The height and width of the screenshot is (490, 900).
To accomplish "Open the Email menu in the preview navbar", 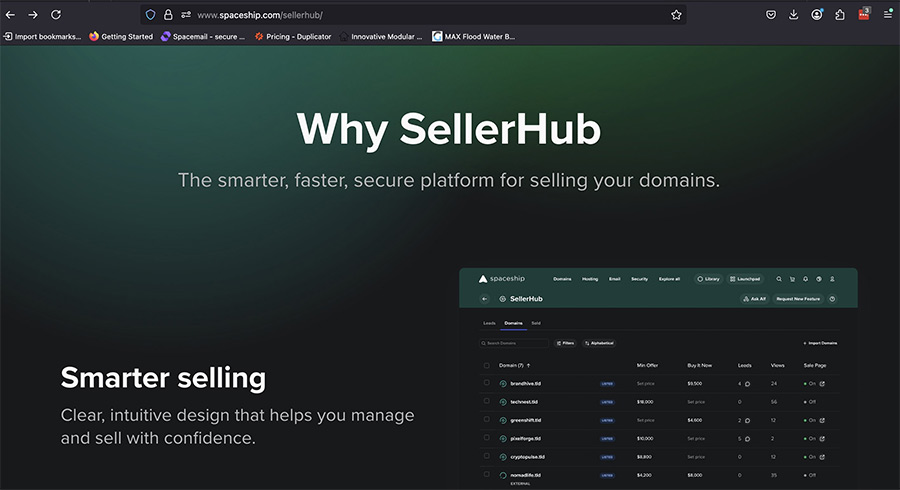I will coord(615,279).
